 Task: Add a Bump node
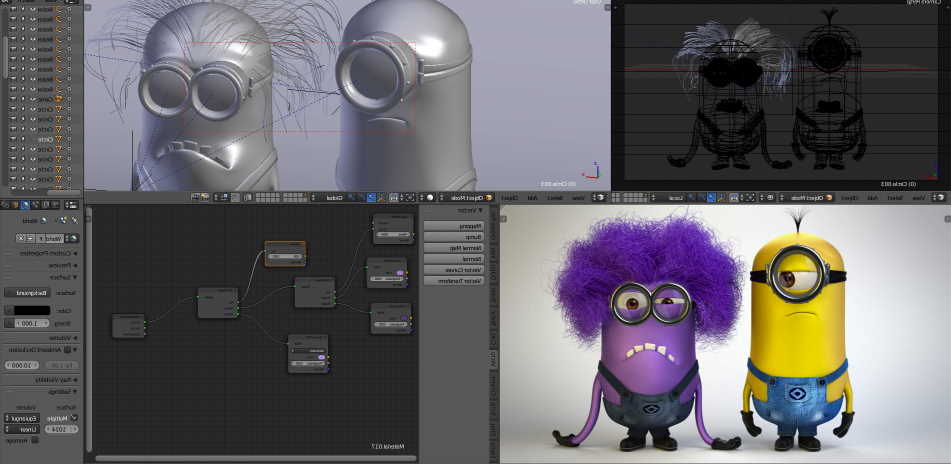click(454, 237)
